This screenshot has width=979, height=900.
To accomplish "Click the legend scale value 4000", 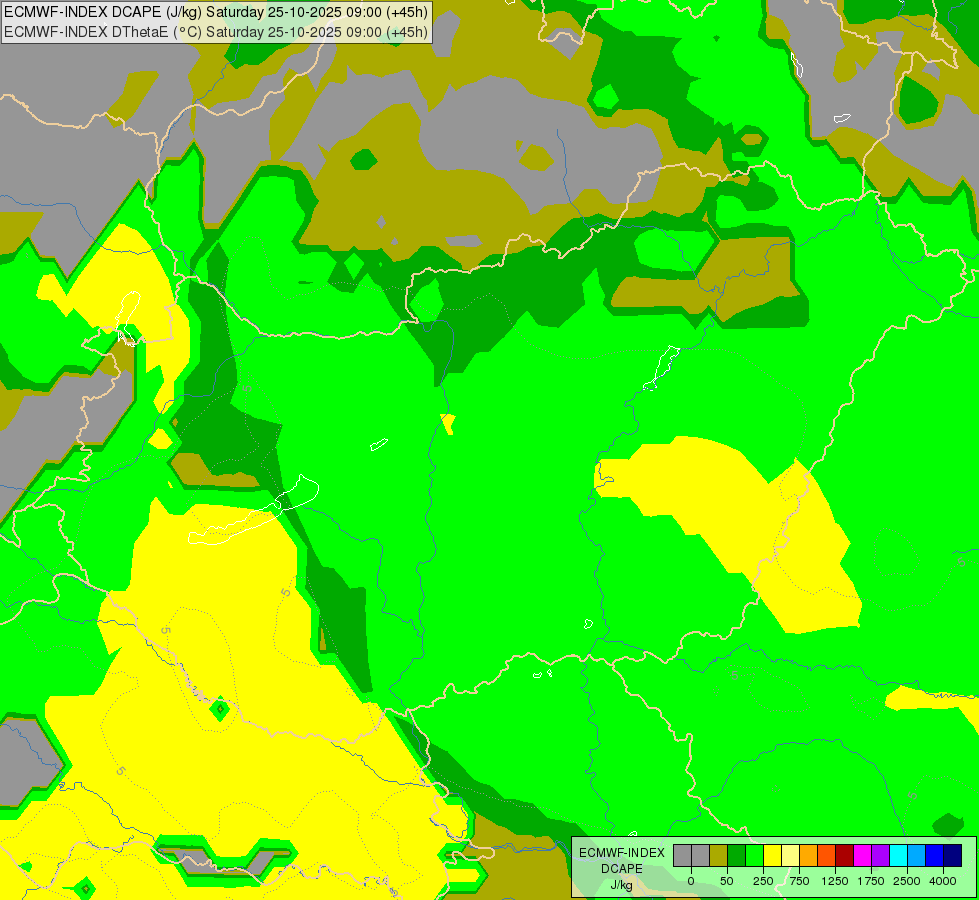I will (943, 881).
